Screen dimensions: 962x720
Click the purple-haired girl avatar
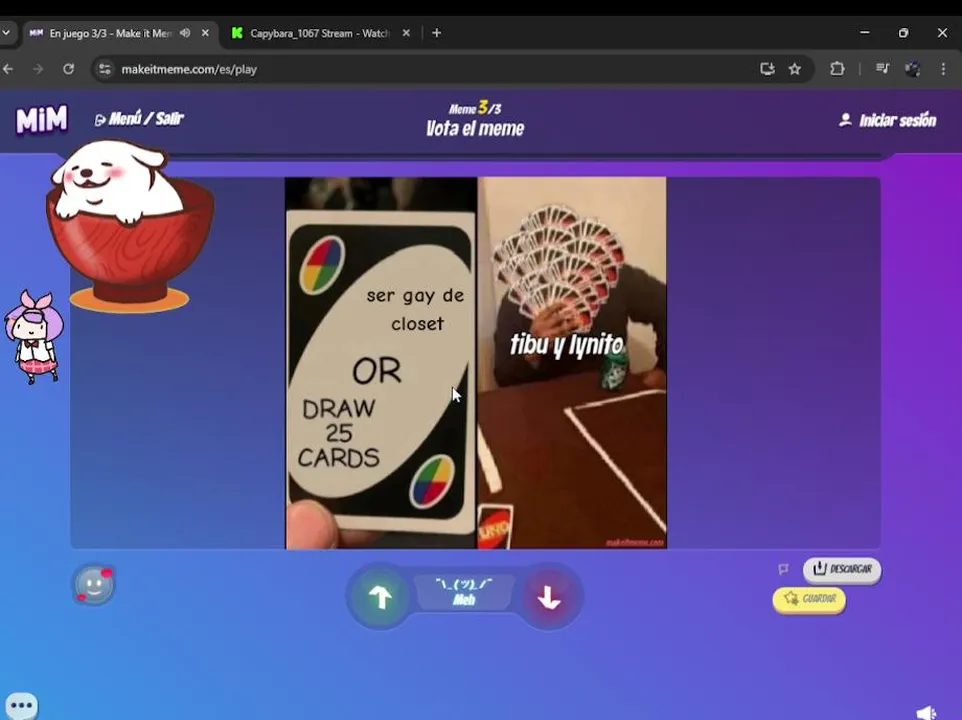pyautogui.click(x=34, y=337)
